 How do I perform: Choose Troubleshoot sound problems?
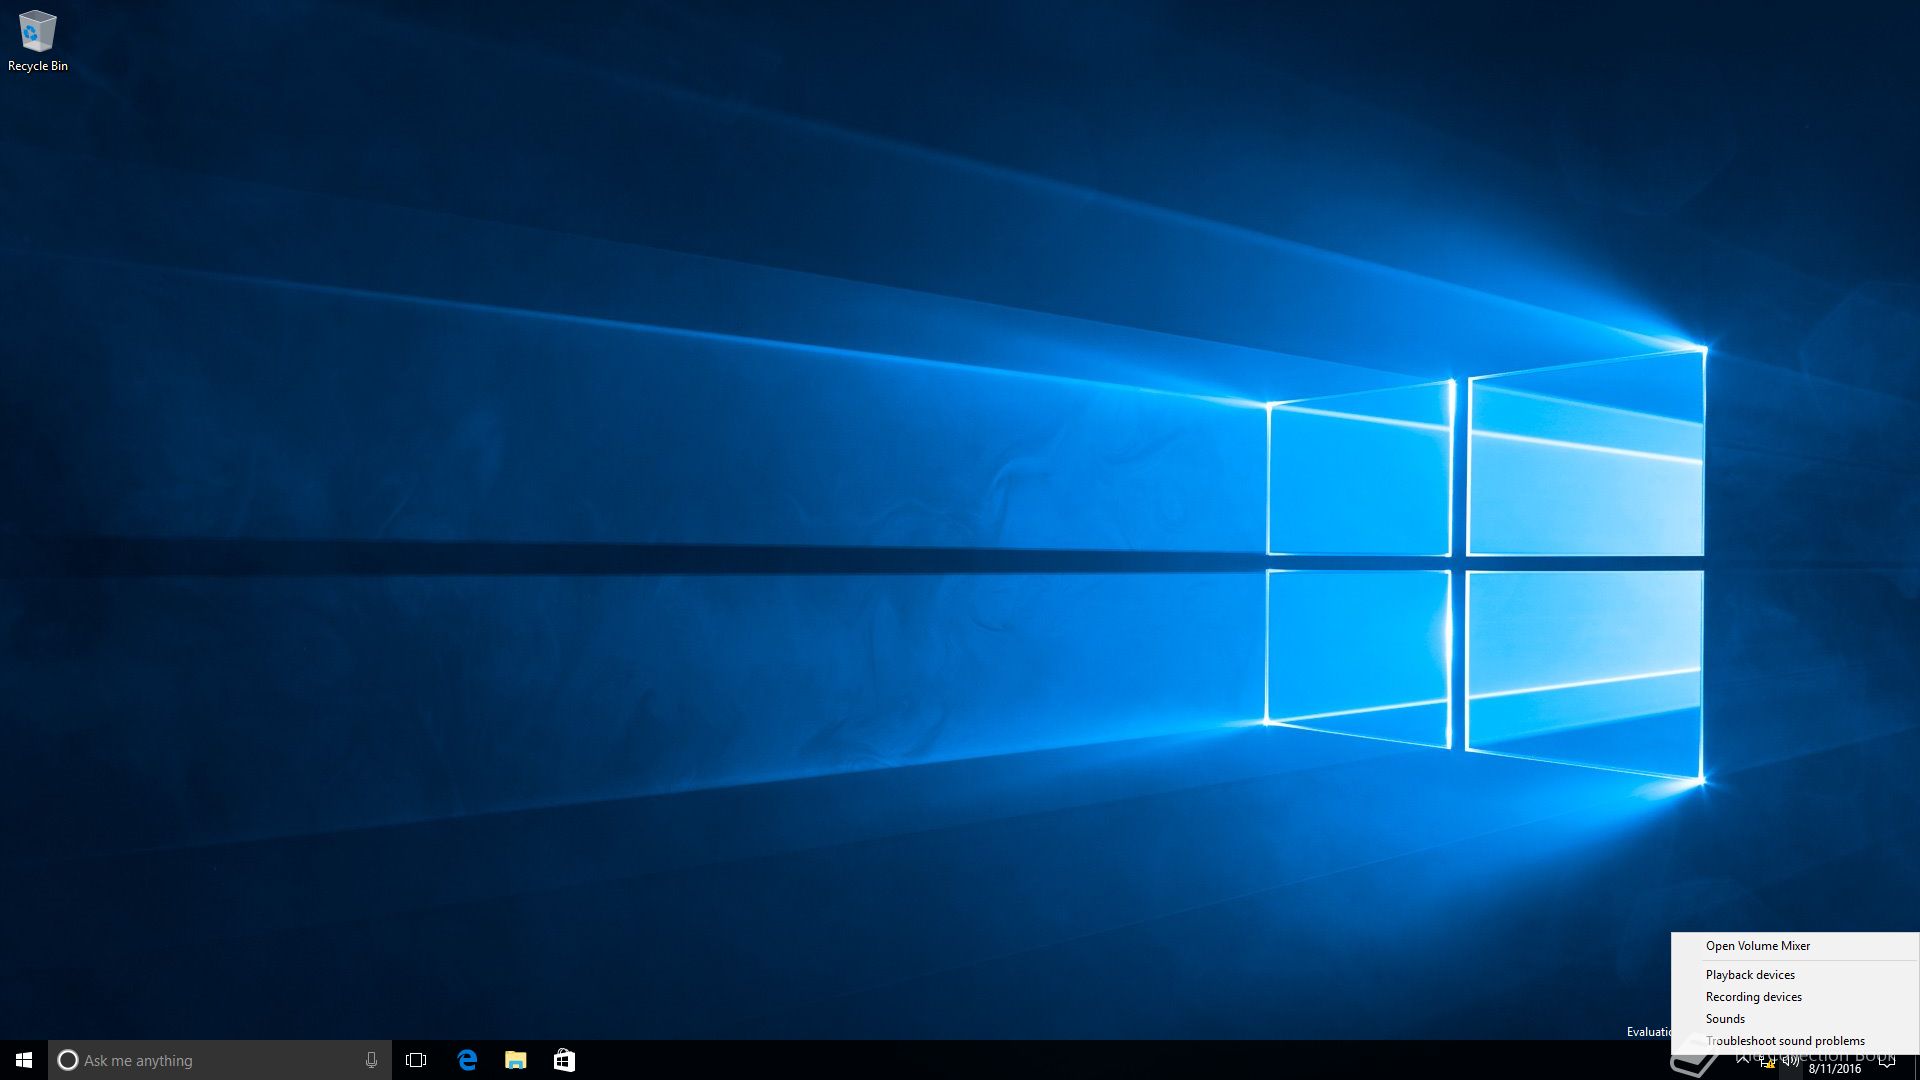coord(1785,1041)
